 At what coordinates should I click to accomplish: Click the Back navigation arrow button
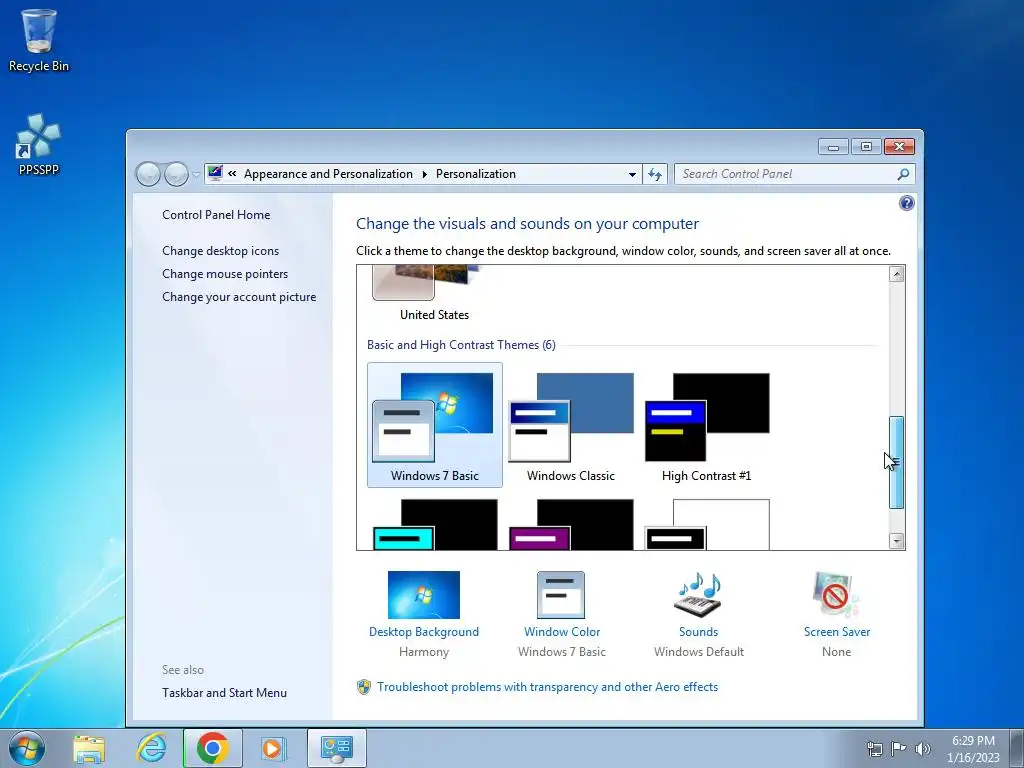click(x=148, y=174)
